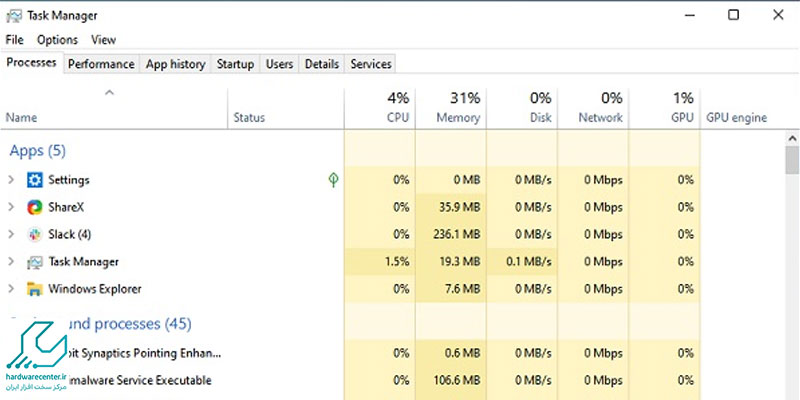800x400 pixels.
Task: Select the Apps (5) group header
Action: (38, 151)
